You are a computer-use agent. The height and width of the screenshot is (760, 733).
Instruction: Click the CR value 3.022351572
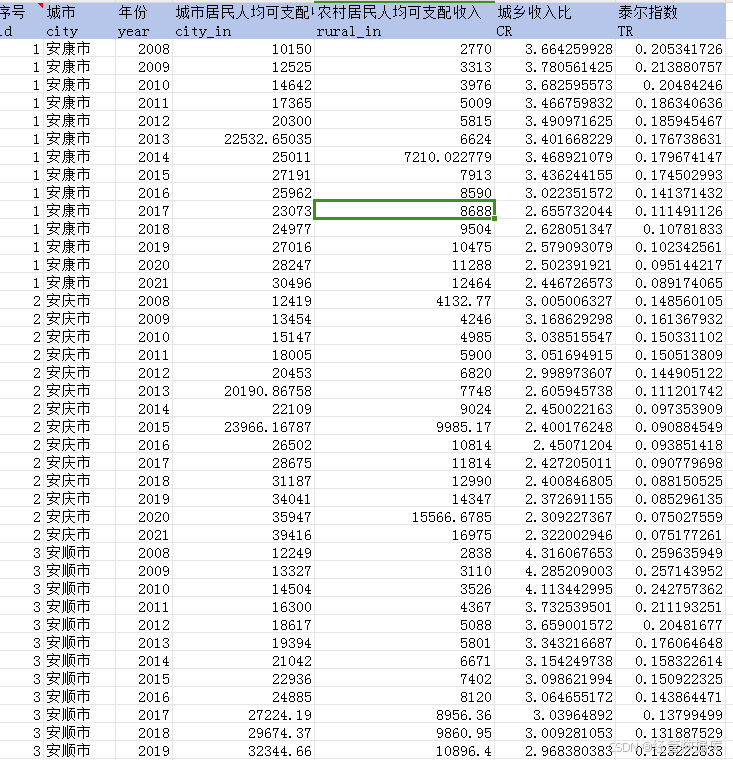pyautogui.click(x=569, y=193)
